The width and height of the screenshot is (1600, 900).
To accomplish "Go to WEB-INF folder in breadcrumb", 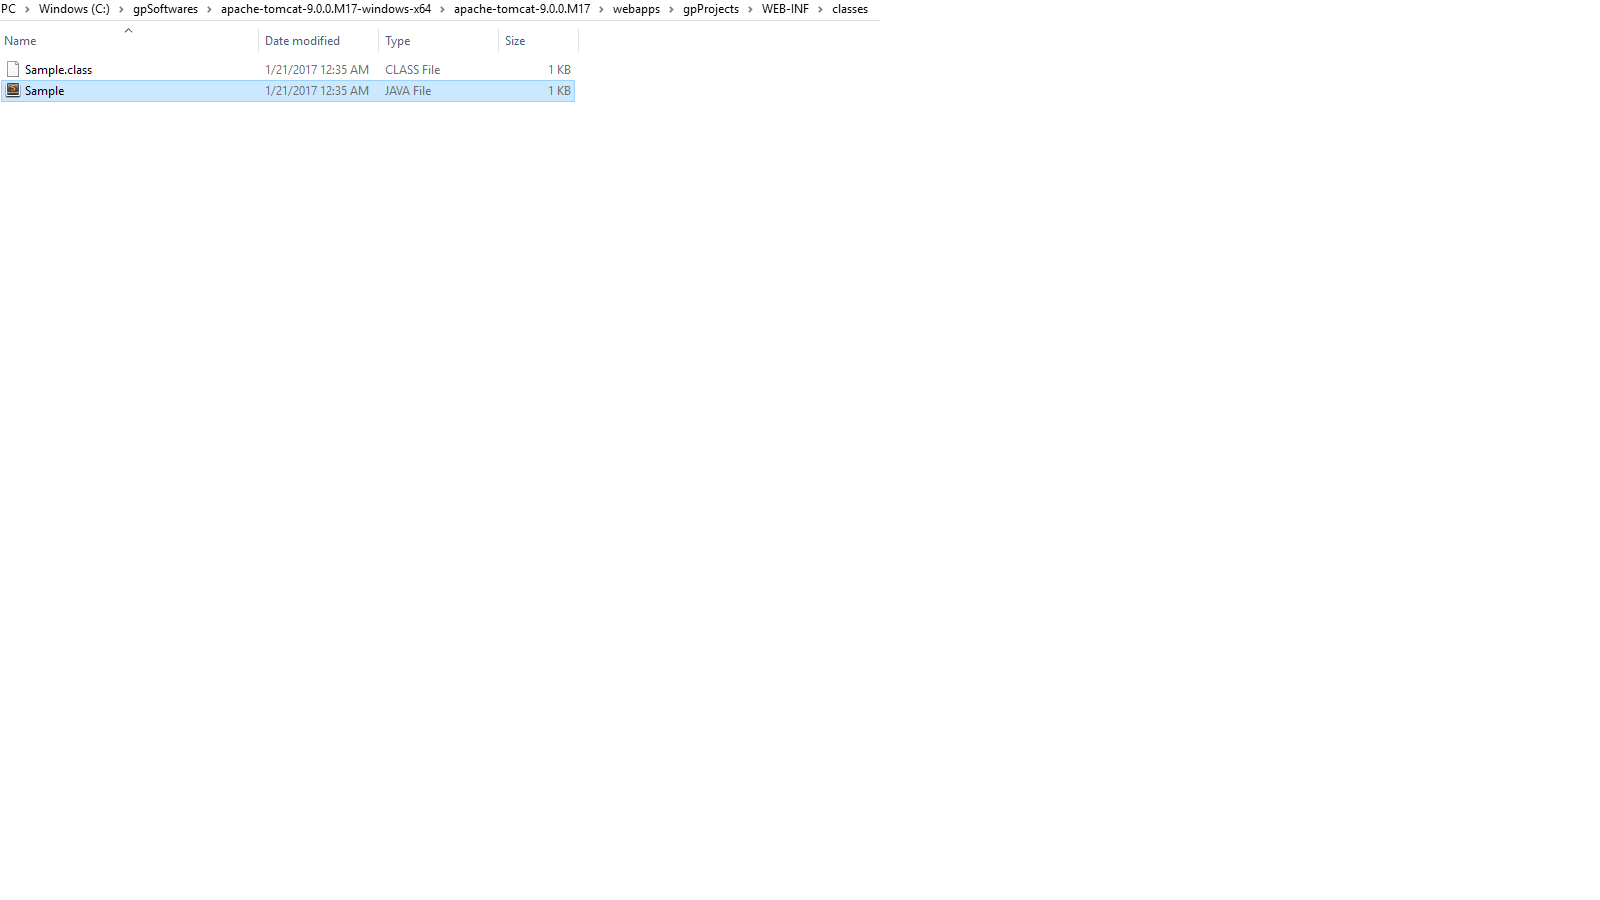I will 785,9.
